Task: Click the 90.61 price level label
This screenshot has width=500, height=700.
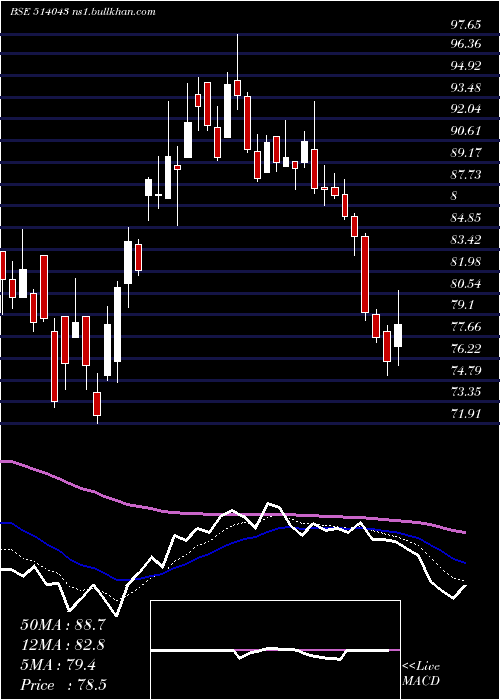Action: [466, 131]
